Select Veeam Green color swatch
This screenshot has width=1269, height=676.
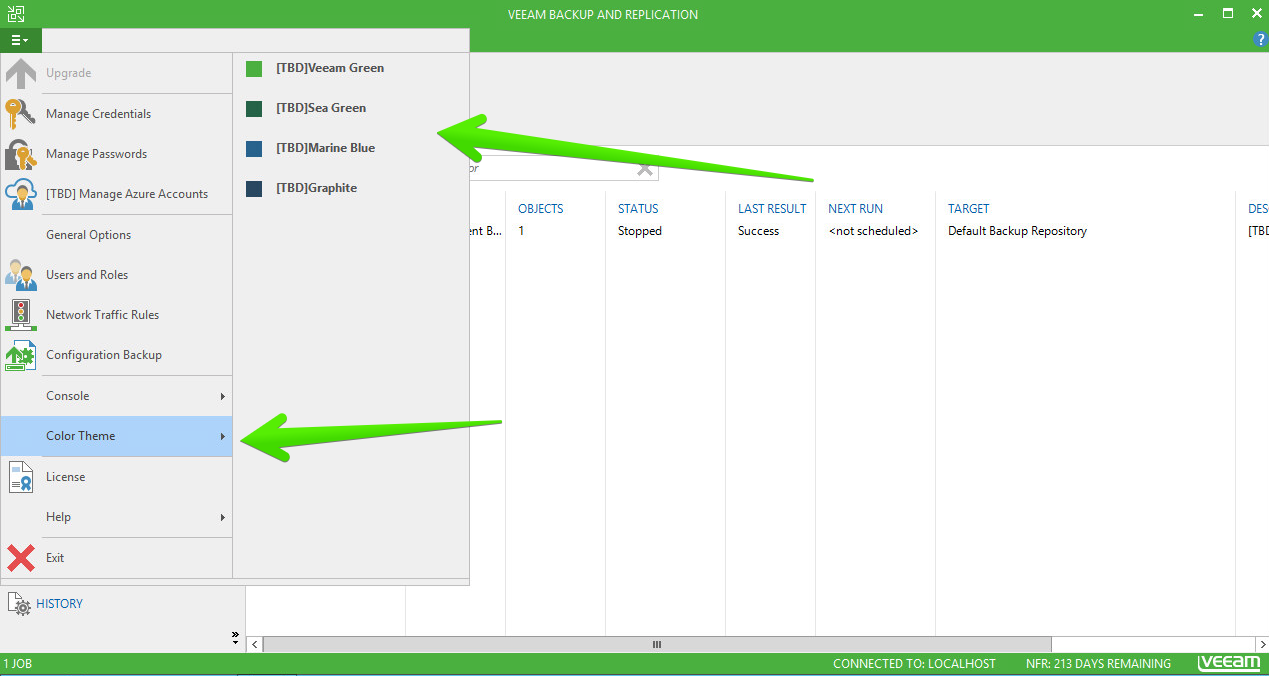click(x=254, y=68)
